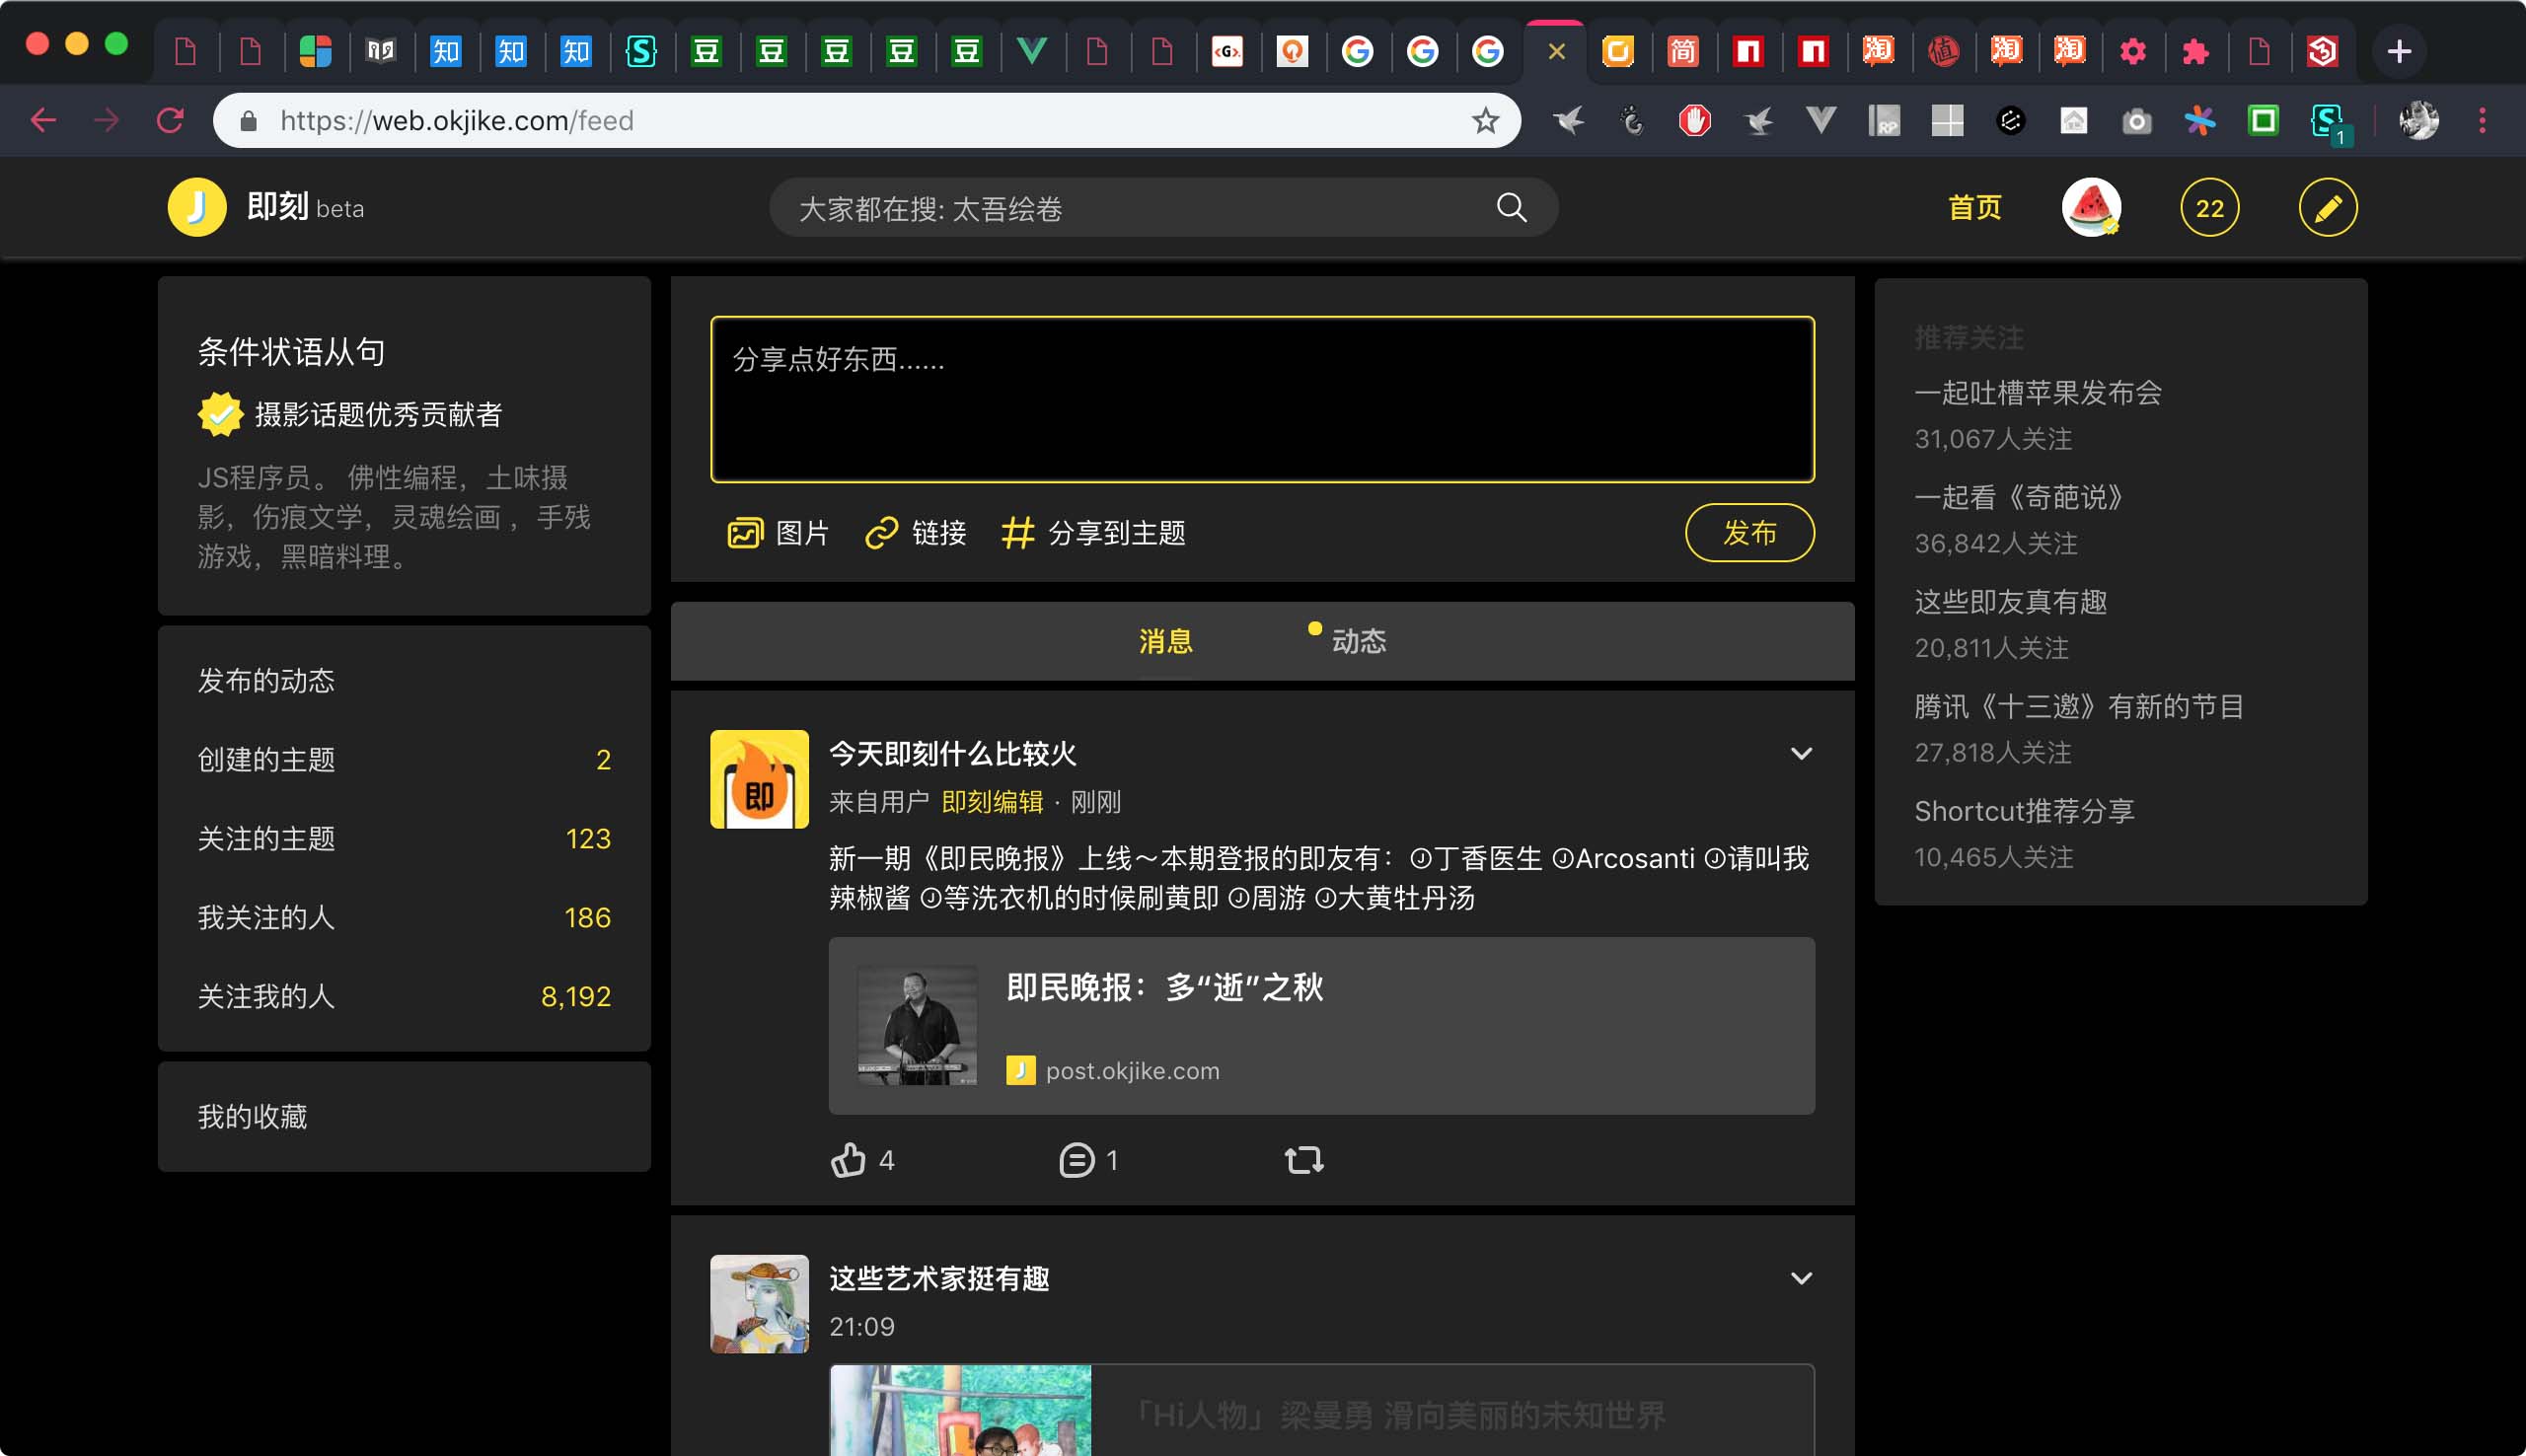Open topic 一起吐槽苹果发布会
This screenshot has height=1456, width=2526.
coord(2038,393)
